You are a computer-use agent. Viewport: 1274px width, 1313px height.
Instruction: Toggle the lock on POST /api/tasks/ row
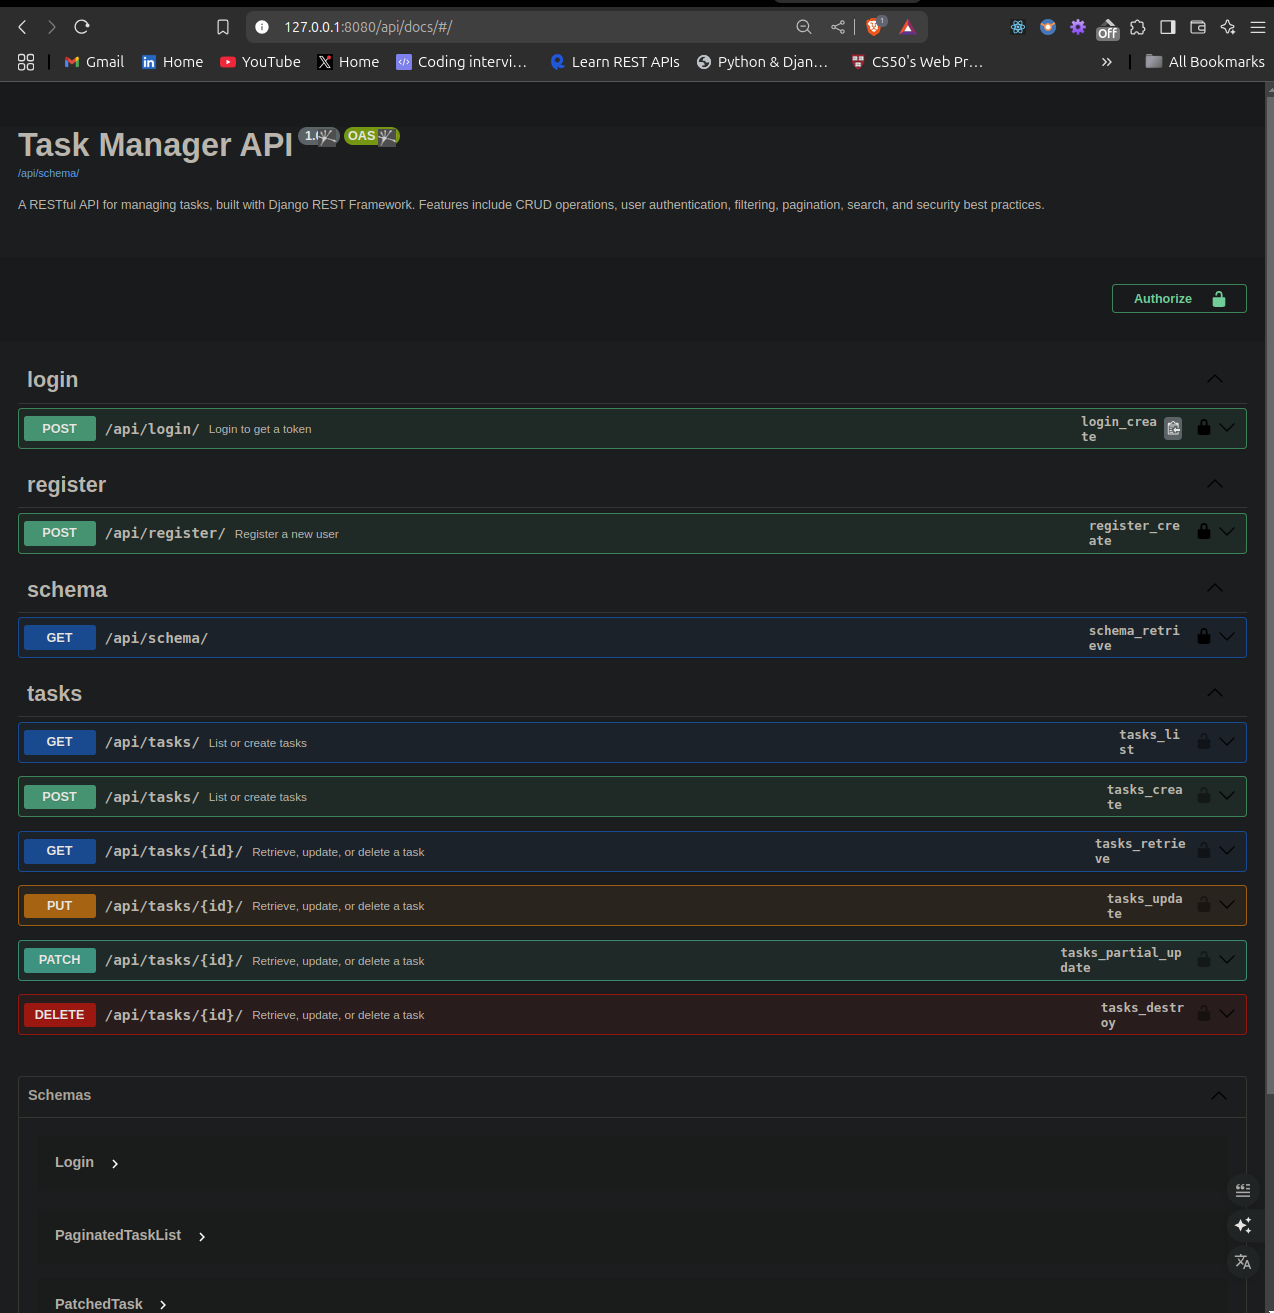pos(1204,795)
